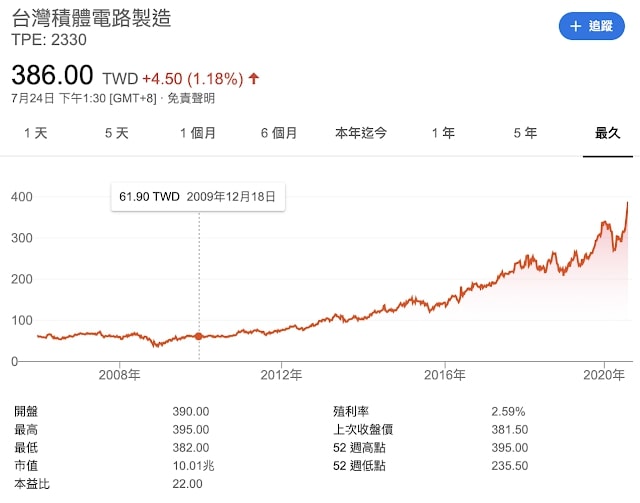Click the 最低 label

pos(26,447)
